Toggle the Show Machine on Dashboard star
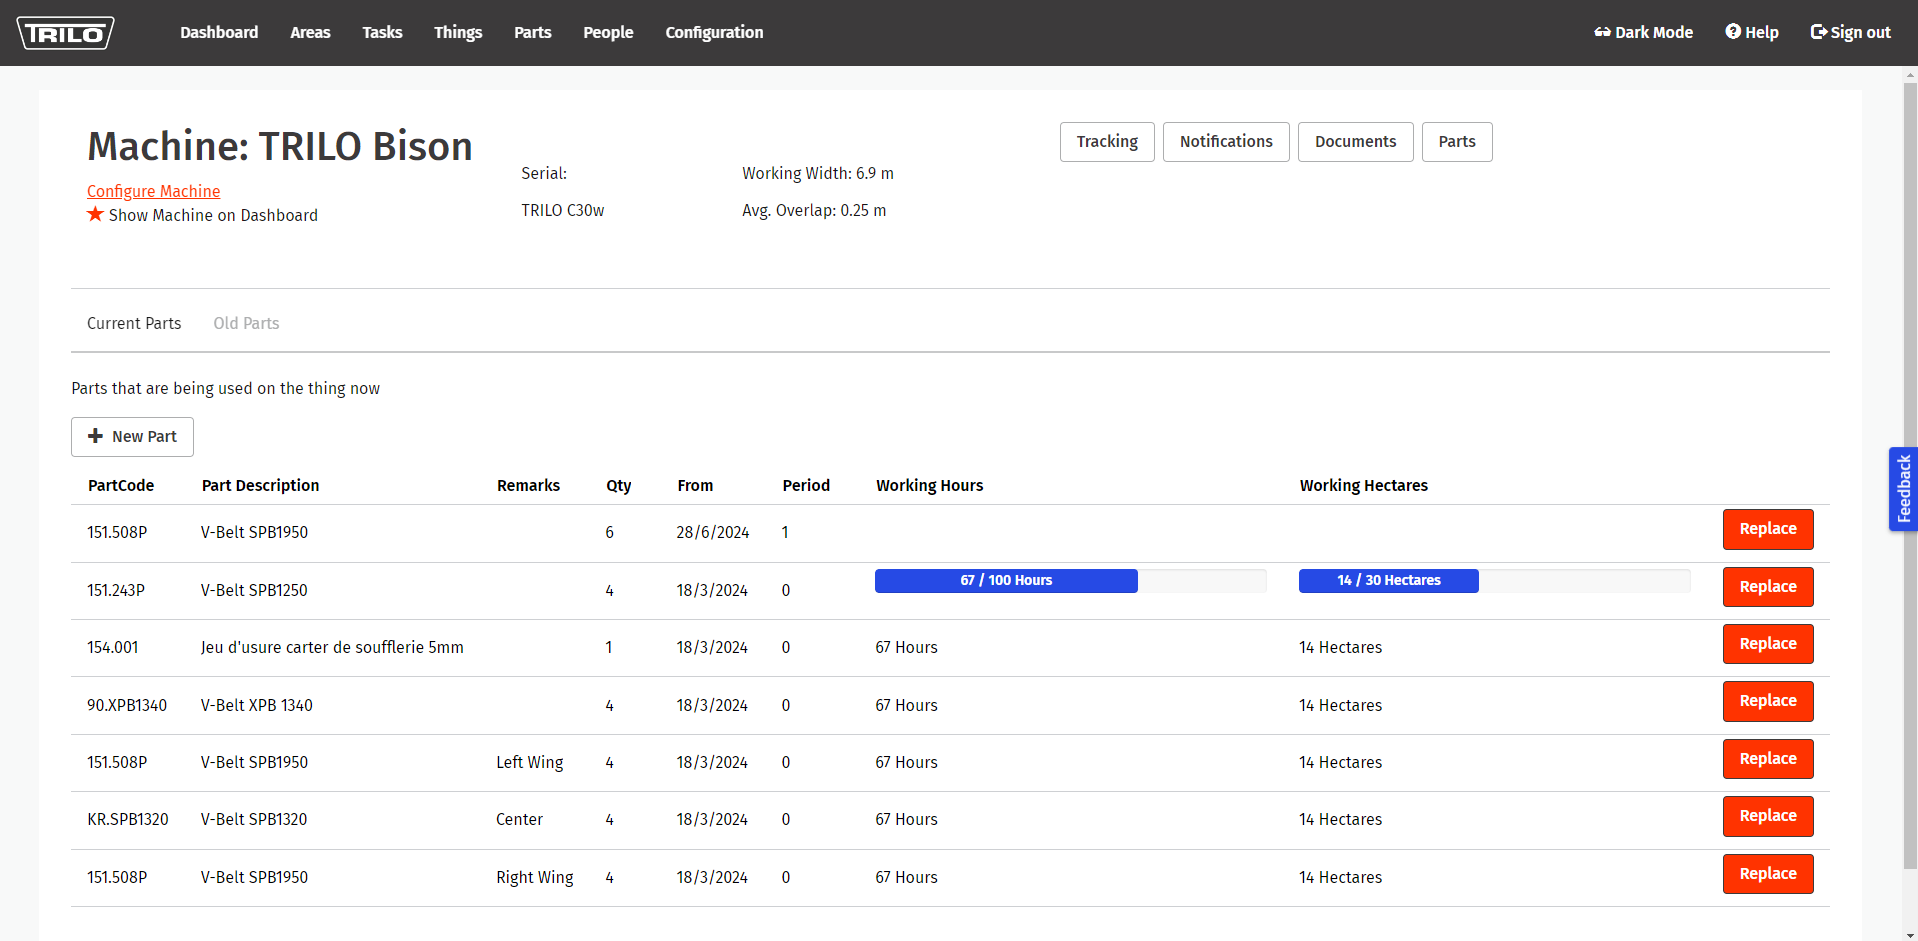Screen dimensions: 1918x941 click(x=95, y=215)
